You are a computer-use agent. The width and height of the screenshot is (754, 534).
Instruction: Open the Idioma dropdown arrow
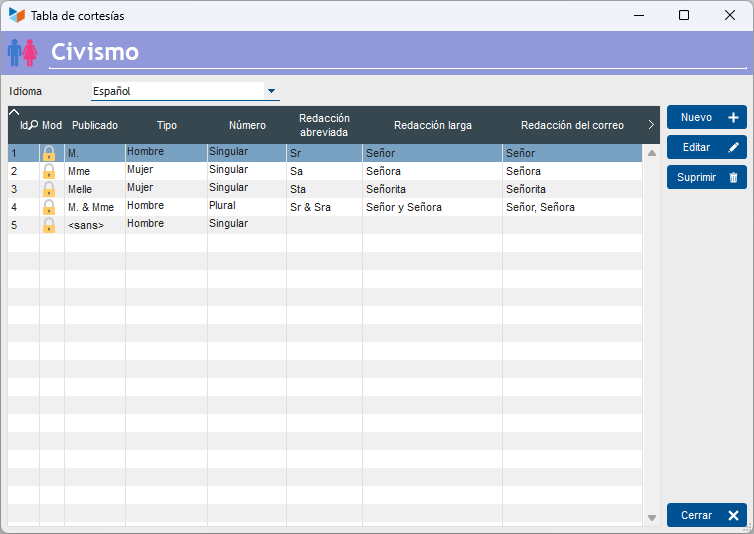(271, 91)
